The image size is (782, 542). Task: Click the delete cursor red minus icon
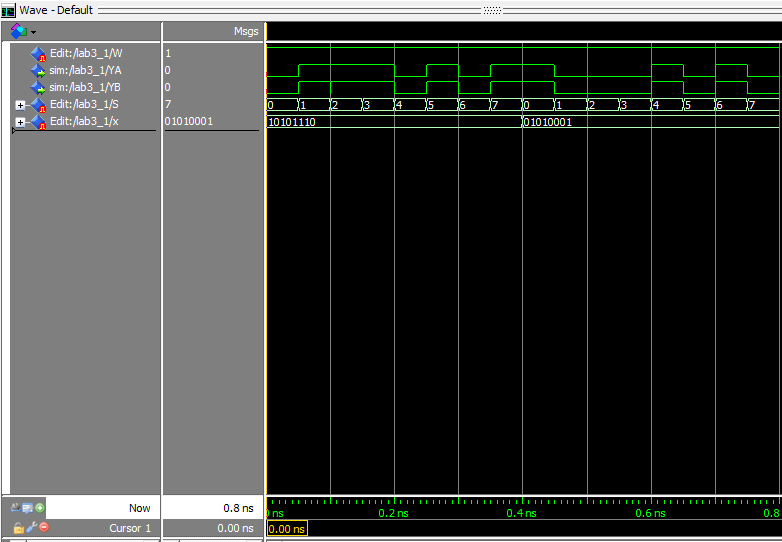[43, 527]
